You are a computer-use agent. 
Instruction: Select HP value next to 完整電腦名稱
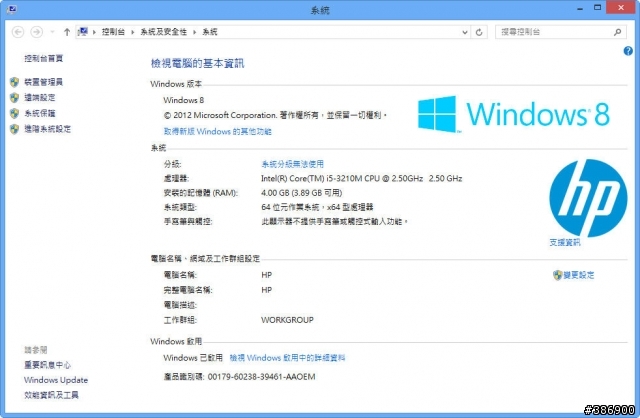click(x=267, y=290)
